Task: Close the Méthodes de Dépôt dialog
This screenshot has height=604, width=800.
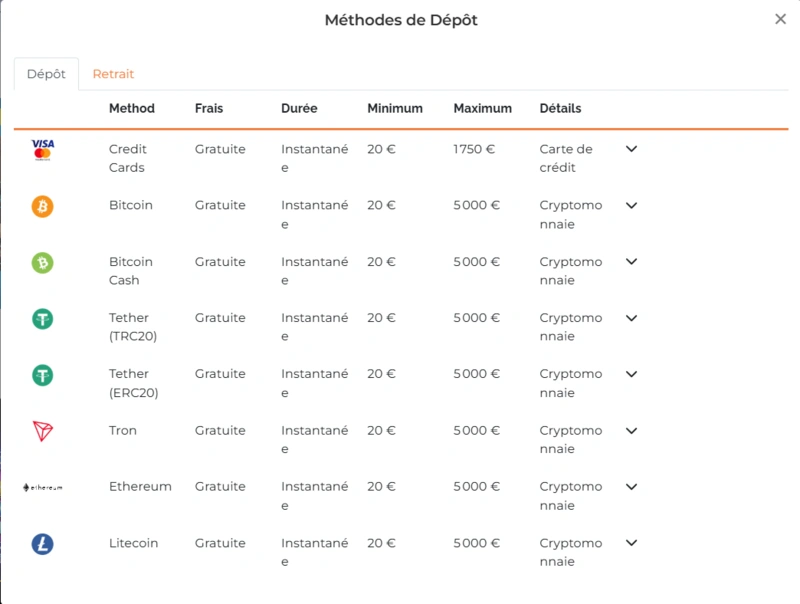Action: (x=781, y=19)
